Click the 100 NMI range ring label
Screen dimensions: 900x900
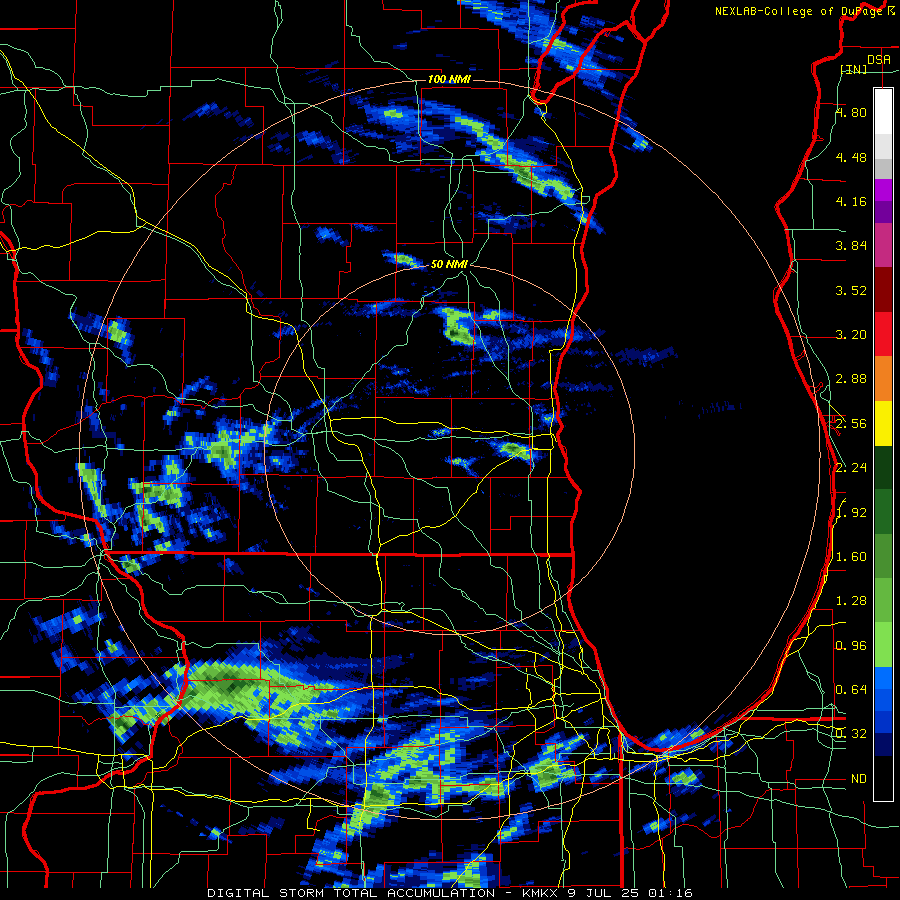(449, 79)
